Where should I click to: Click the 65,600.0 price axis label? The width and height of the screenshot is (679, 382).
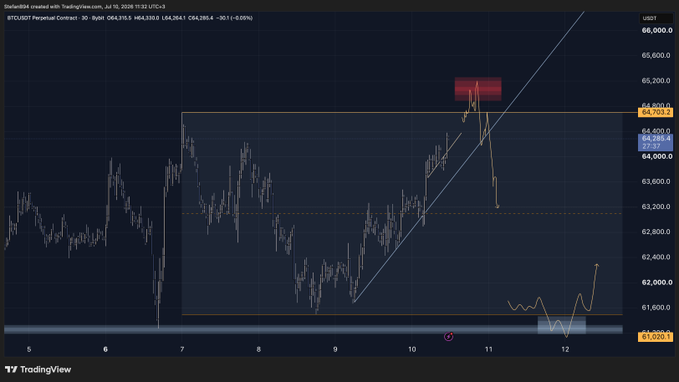tap(657, 55)
